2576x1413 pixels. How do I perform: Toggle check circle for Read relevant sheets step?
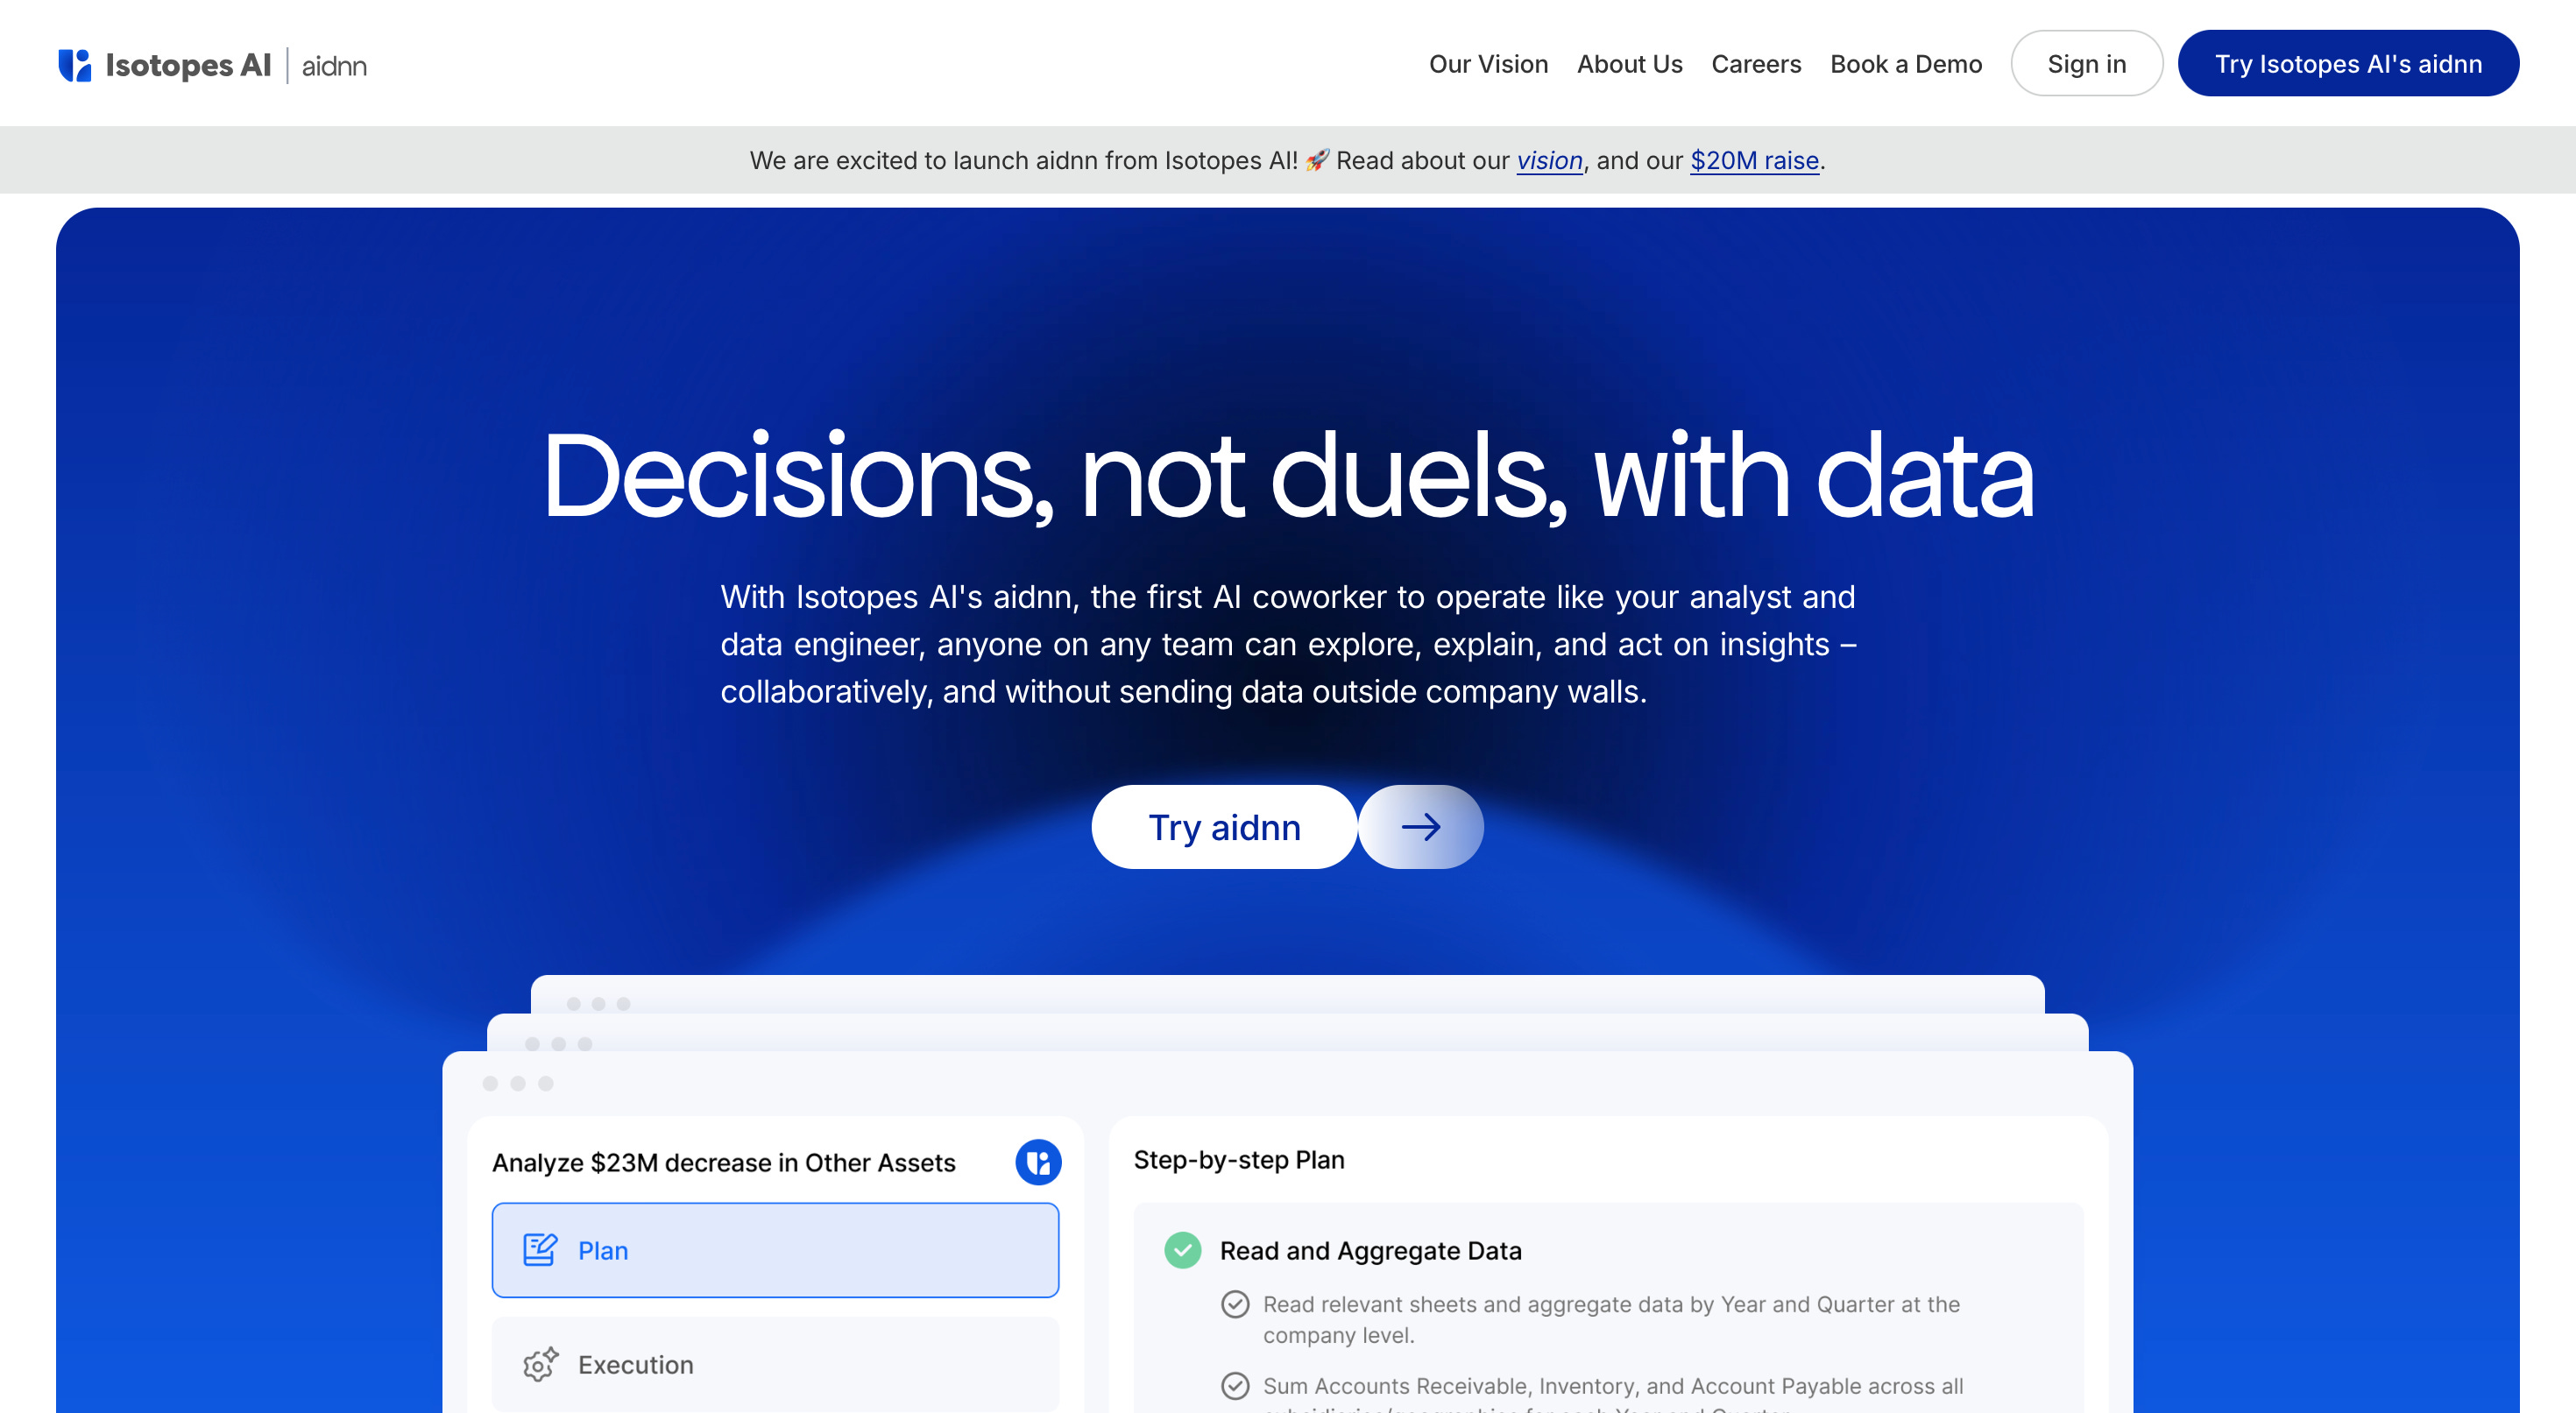click(1235, 1304)
